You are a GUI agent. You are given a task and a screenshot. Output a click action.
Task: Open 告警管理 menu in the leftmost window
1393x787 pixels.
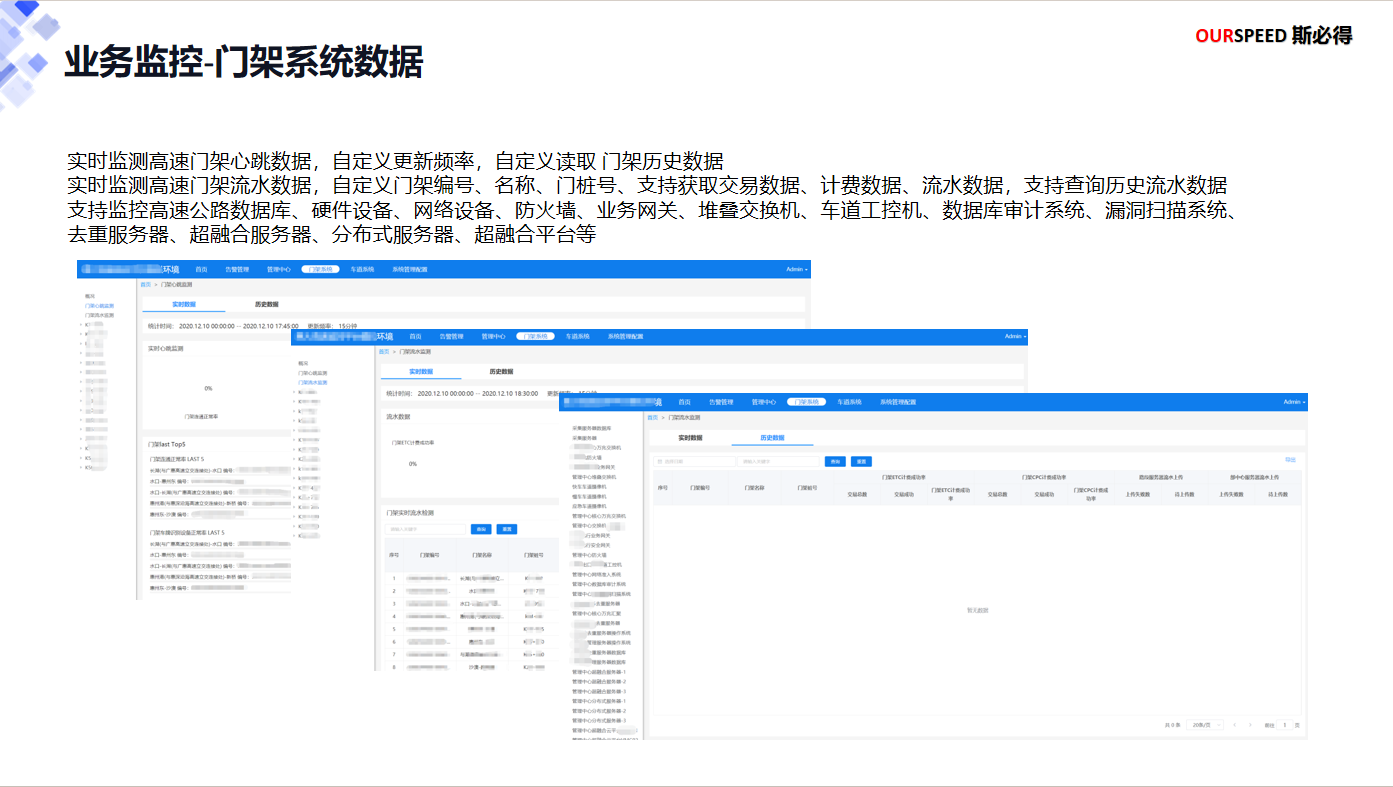[x=236, y=269]
